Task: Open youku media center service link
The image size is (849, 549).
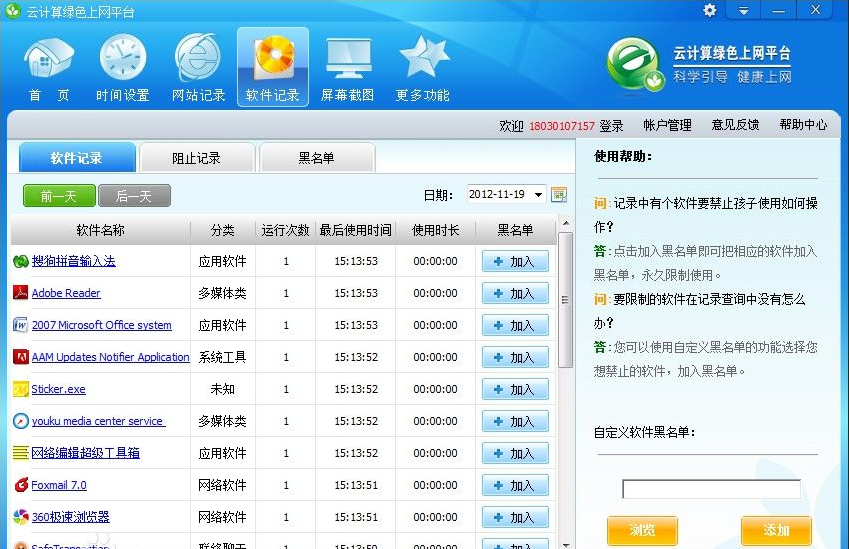Action: [x=98, y=421]
